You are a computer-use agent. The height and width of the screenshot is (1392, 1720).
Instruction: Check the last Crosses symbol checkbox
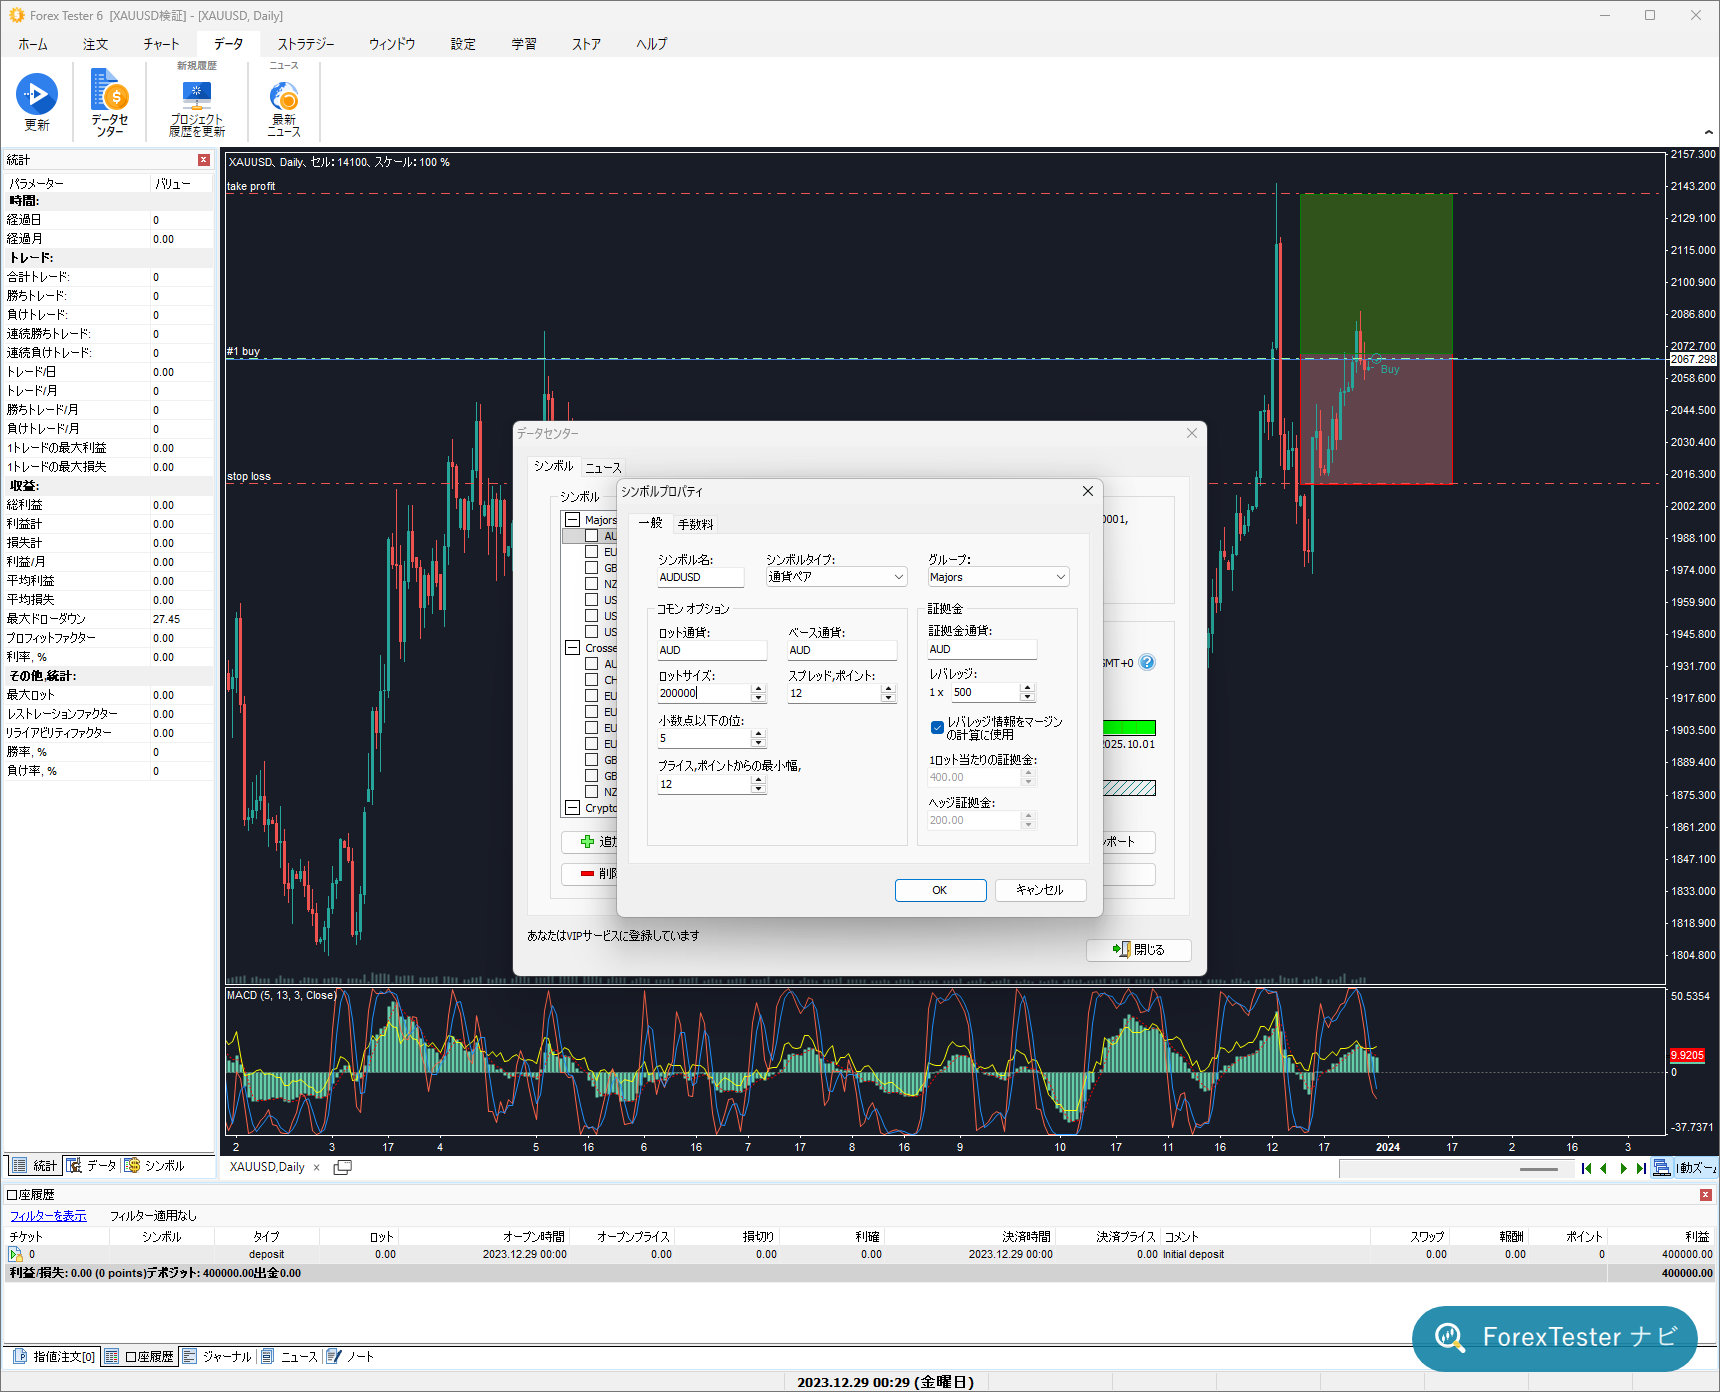tap(592, 792)
